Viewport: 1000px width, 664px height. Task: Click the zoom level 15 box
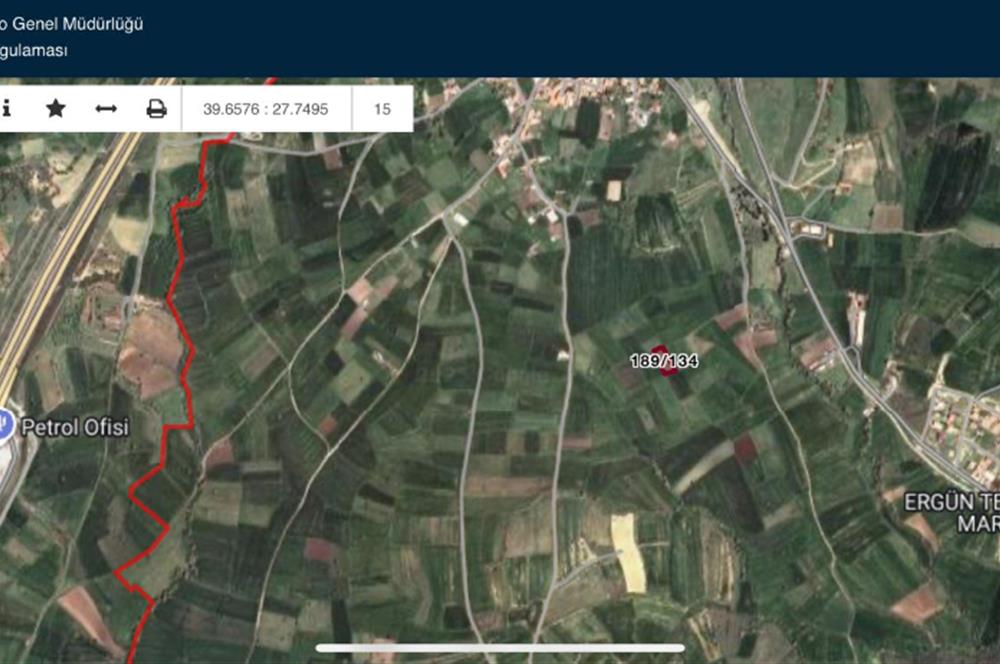coord(382,108)
